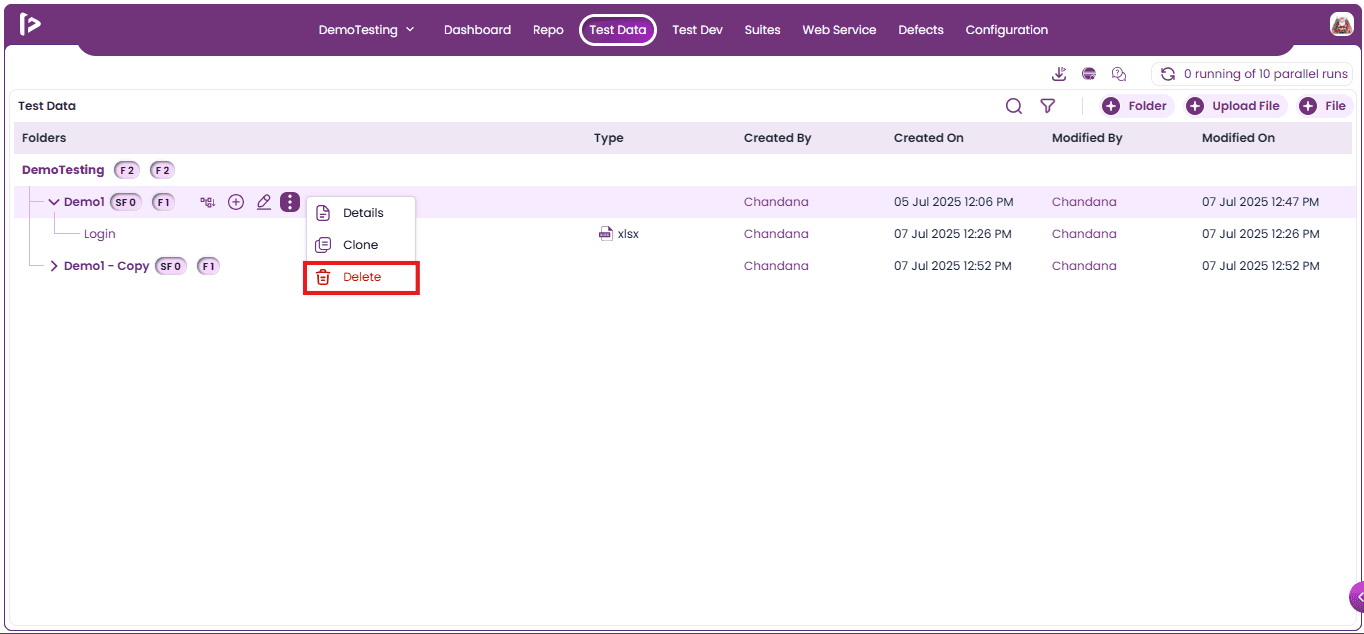Click the Upload File button

coord(1236,106)
